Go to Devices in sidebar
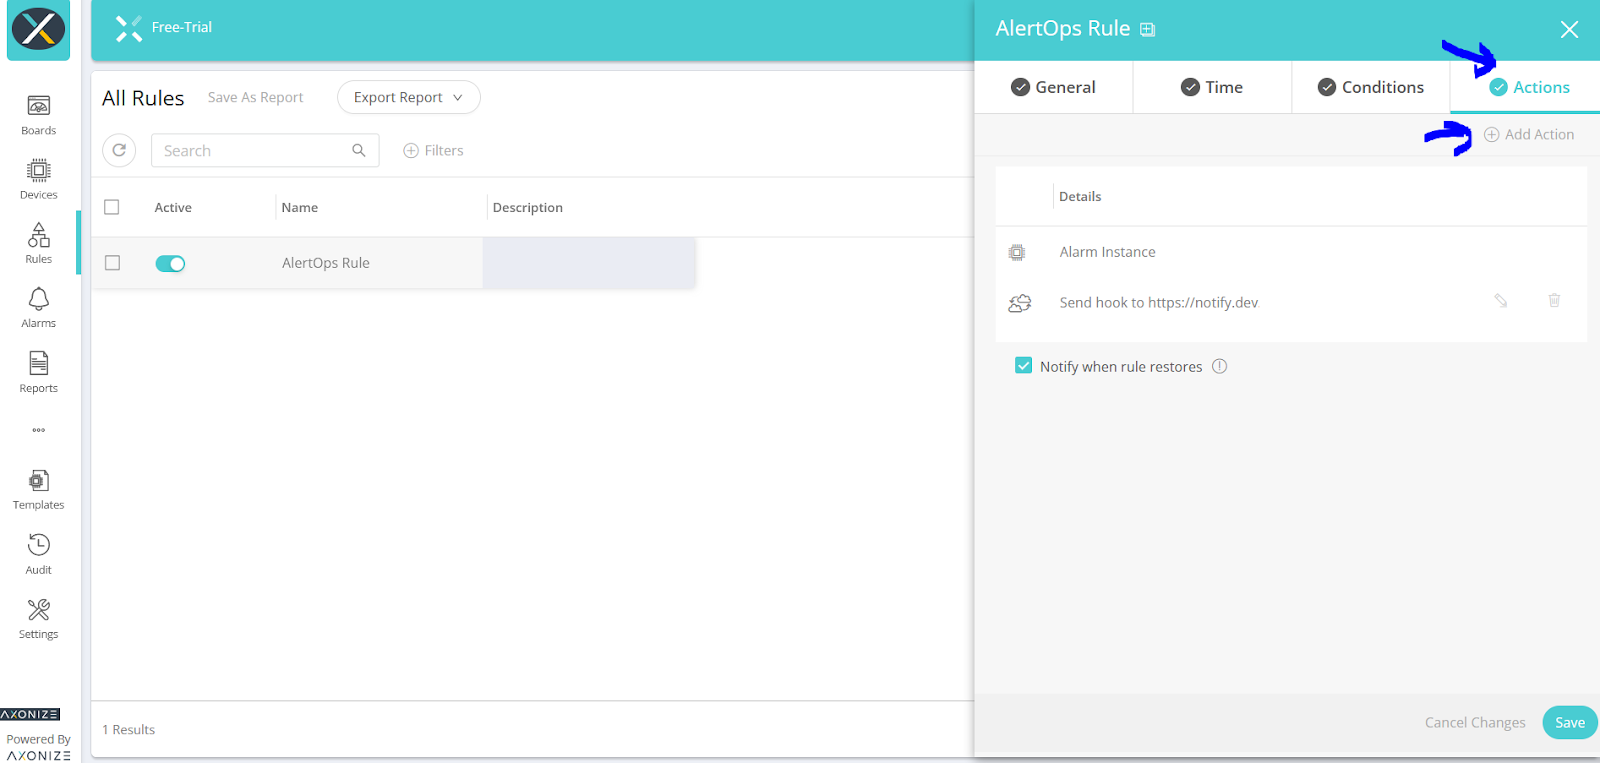The image size is (1600, 763). [x=38, y=171]
